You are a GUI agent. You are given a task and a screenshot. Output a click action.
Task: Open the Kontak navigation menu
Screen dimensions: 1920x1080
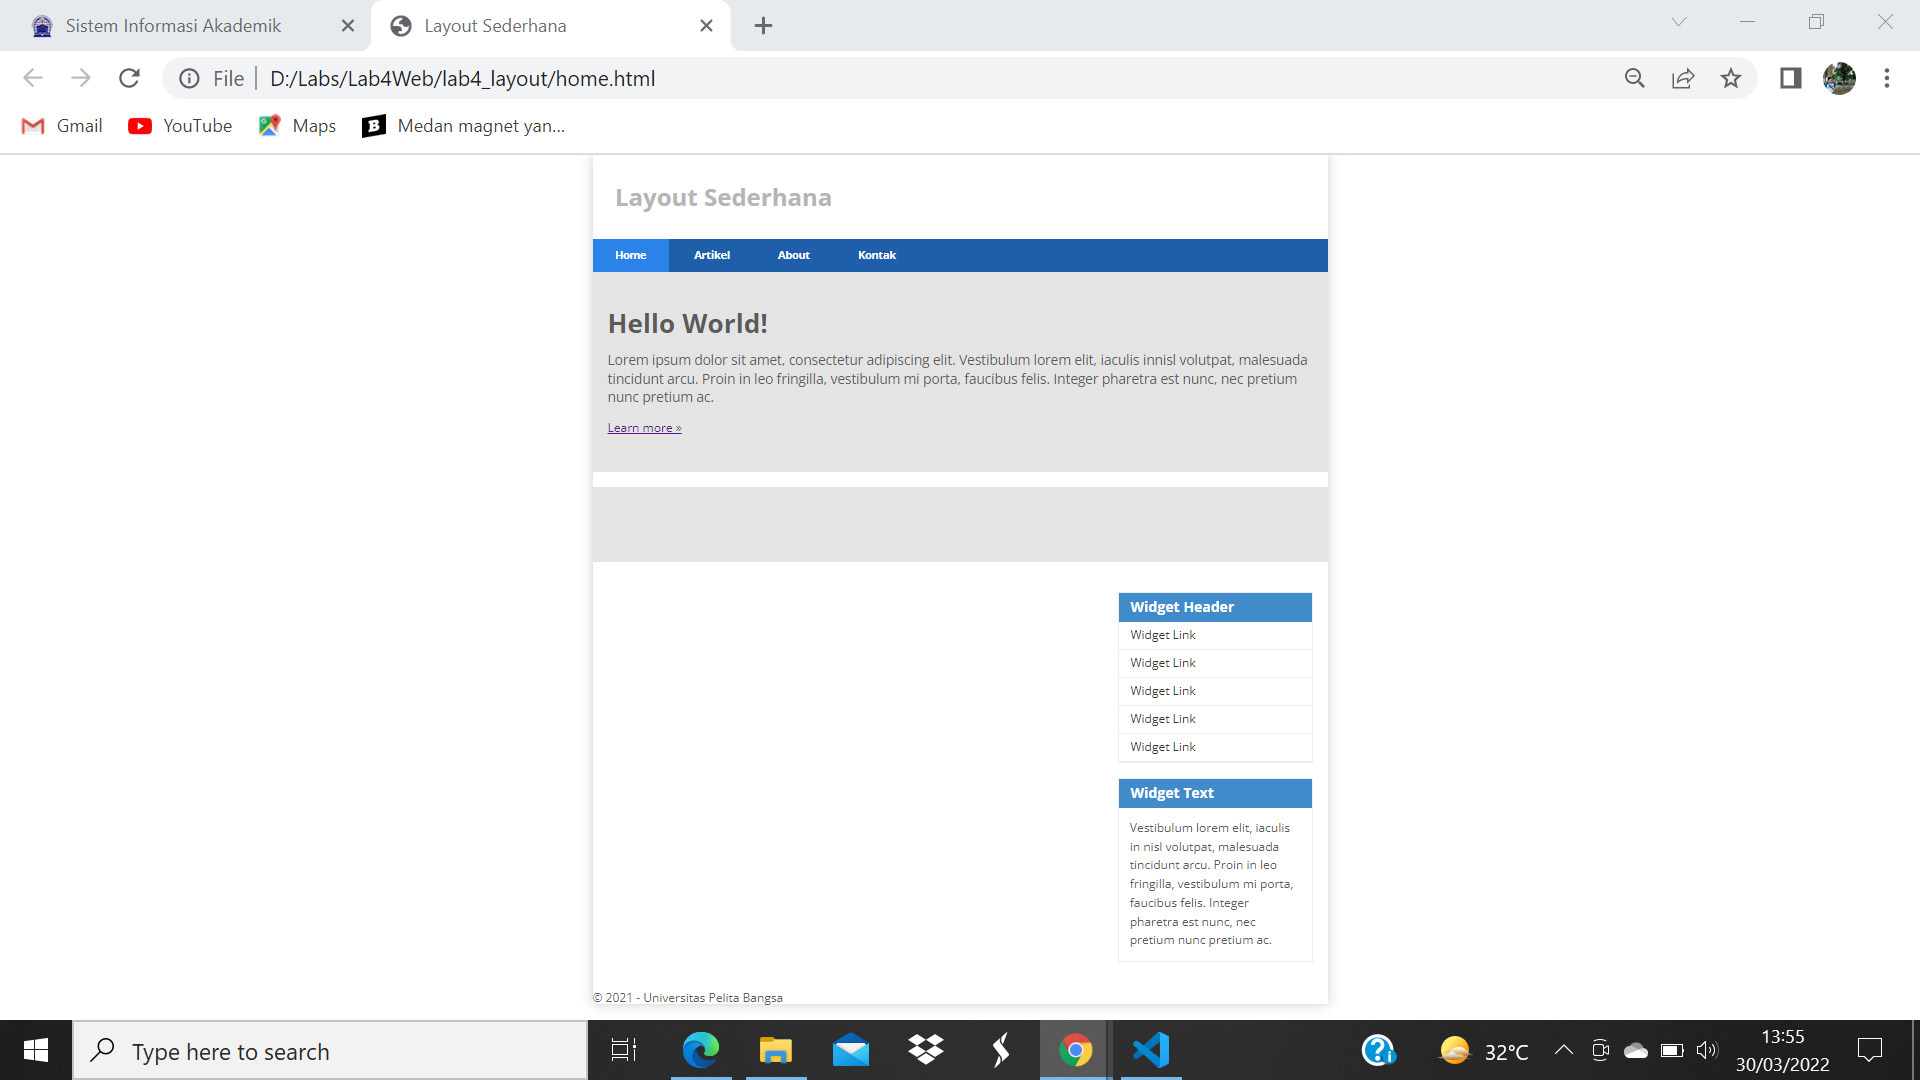[876, 255]
